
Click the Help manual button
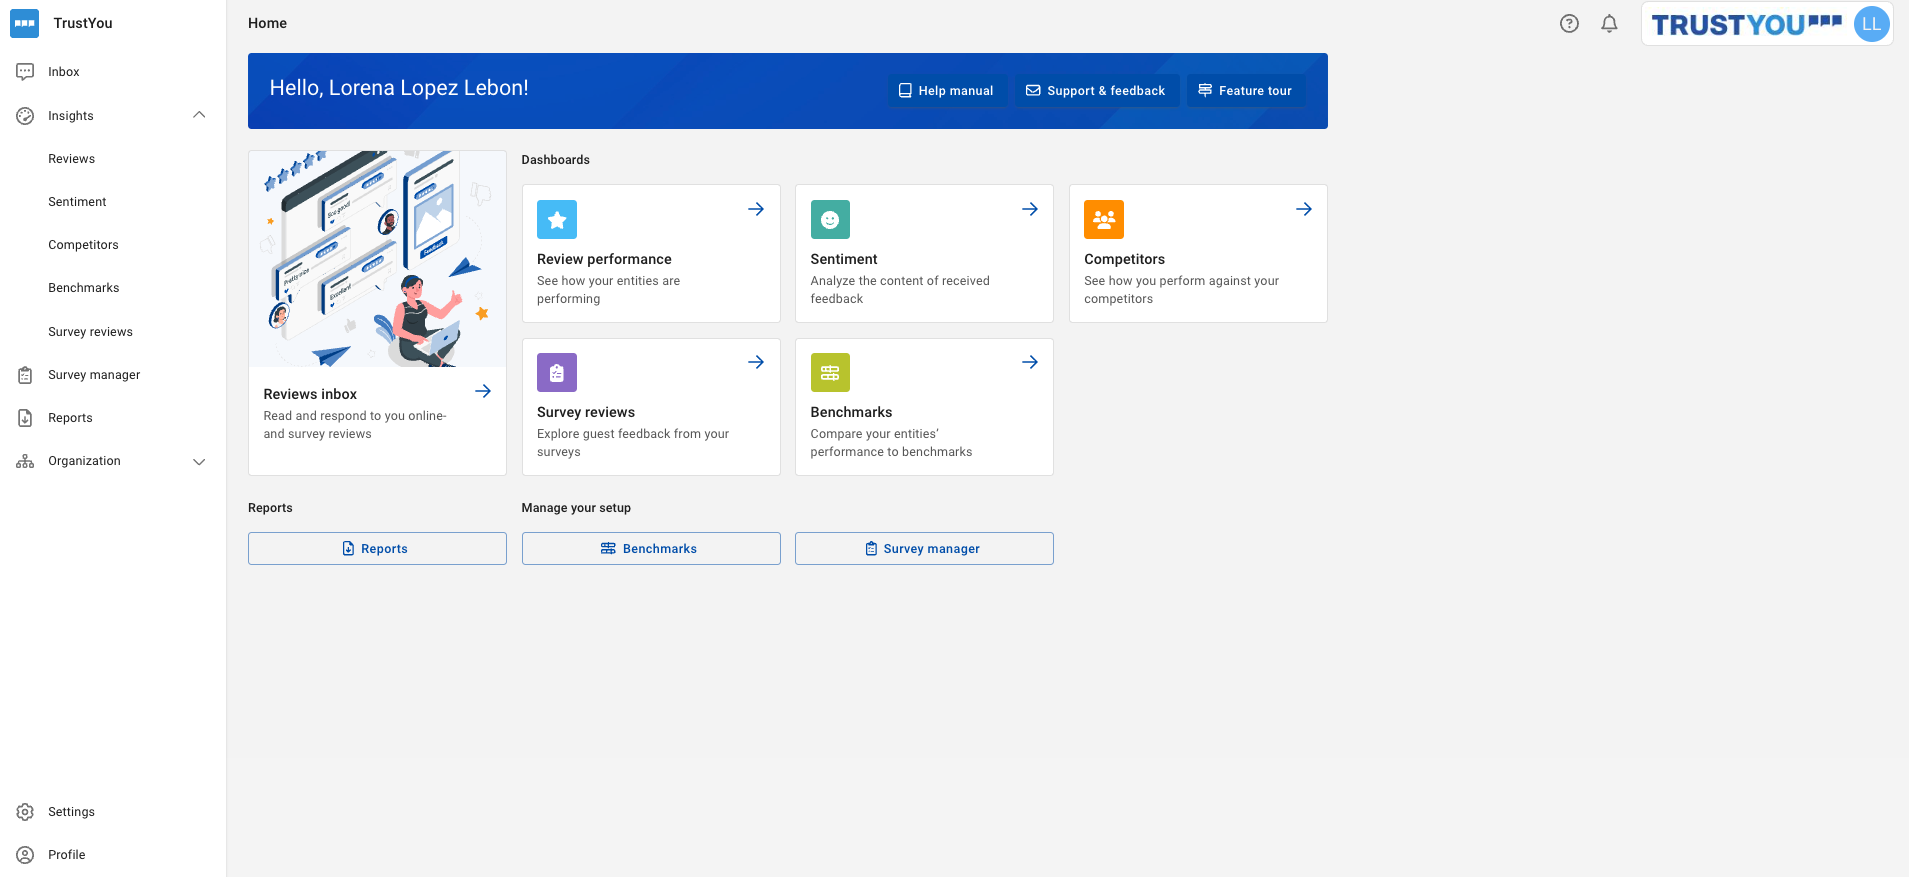pyautogui.click(x=946, y=90)
